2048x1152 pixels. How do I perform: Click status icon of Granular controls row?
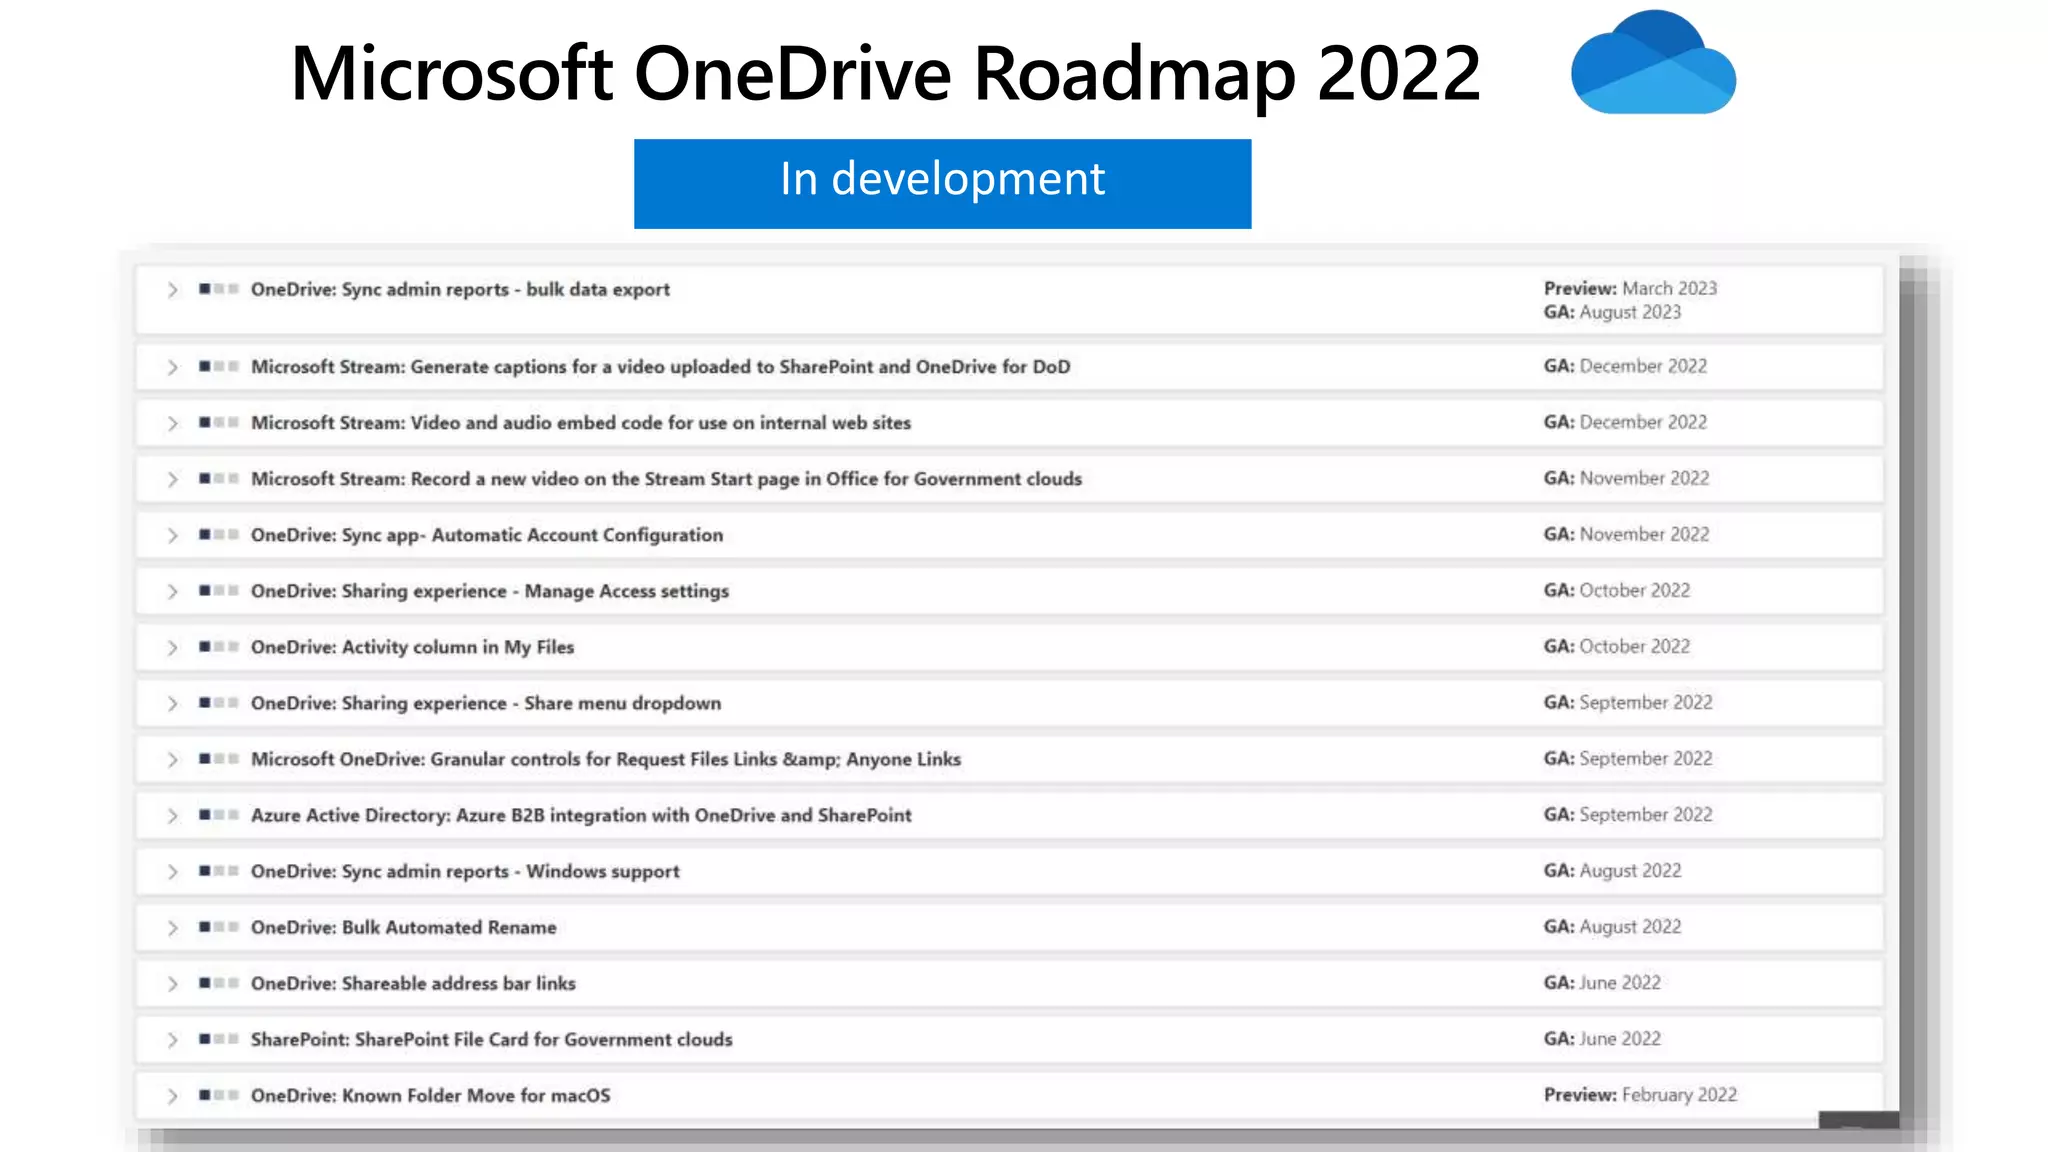218,758
